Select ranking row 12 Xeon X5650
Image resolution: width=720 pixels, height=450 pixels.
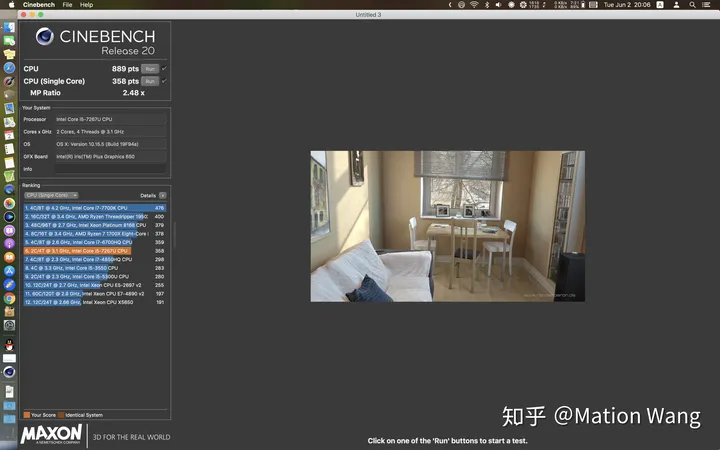coord(95,303)
